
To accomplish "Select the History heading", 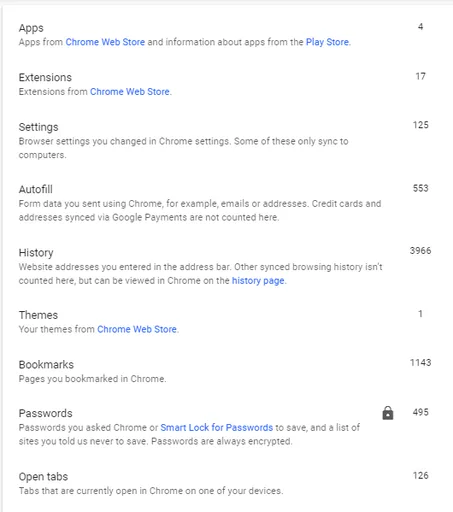I will tap(36, 253).
